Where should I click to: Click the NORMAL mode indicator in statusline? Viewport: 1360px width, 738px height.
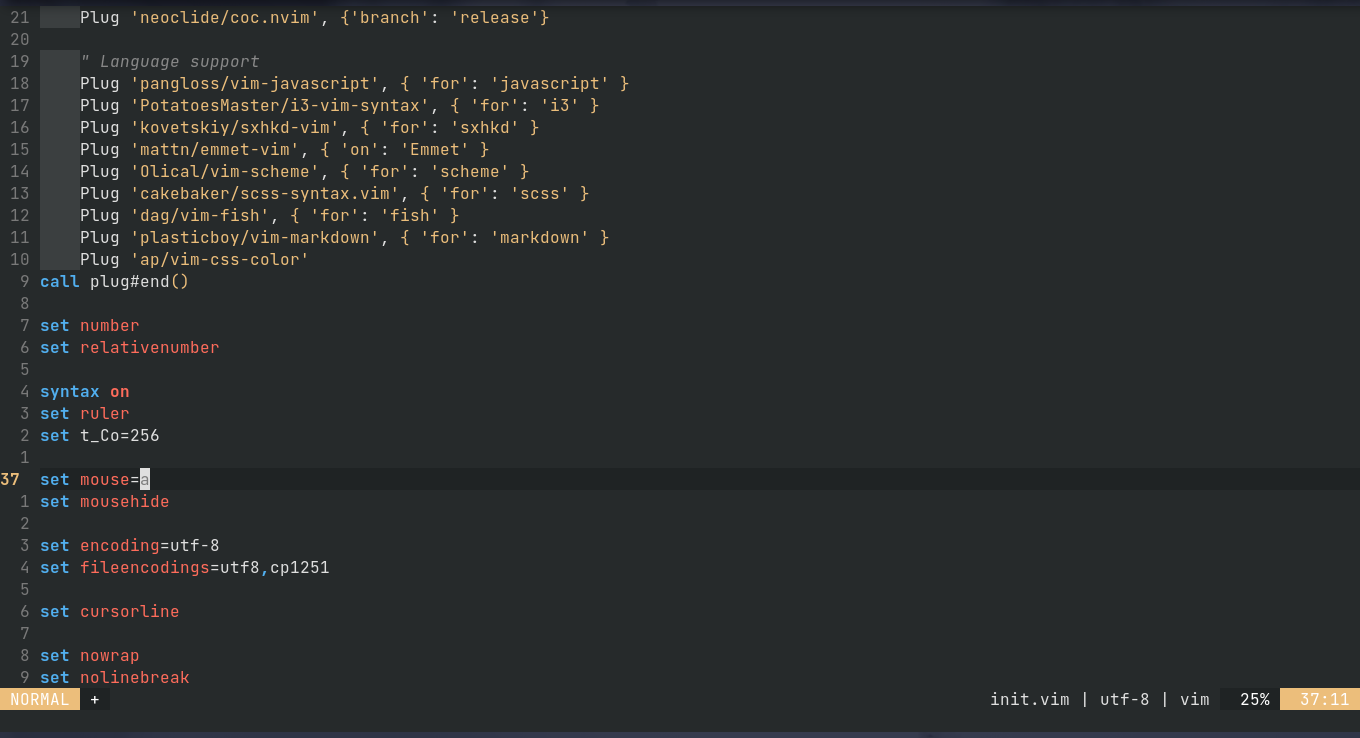coord(40,699)
